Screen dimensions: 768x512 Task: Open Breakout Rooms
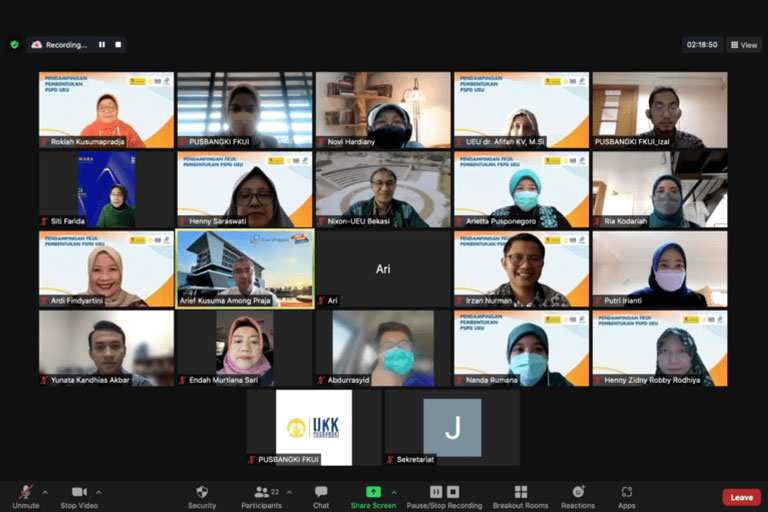[520, 492]
